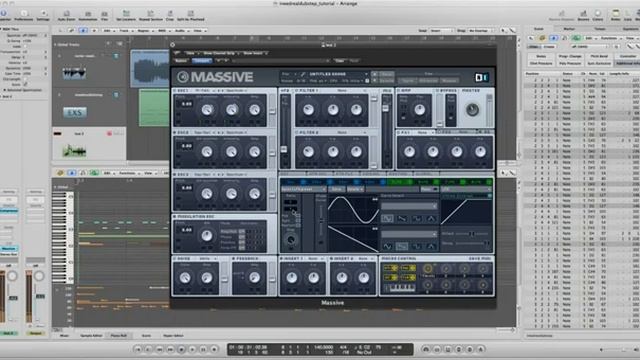Open the Massive File menu

286,74
